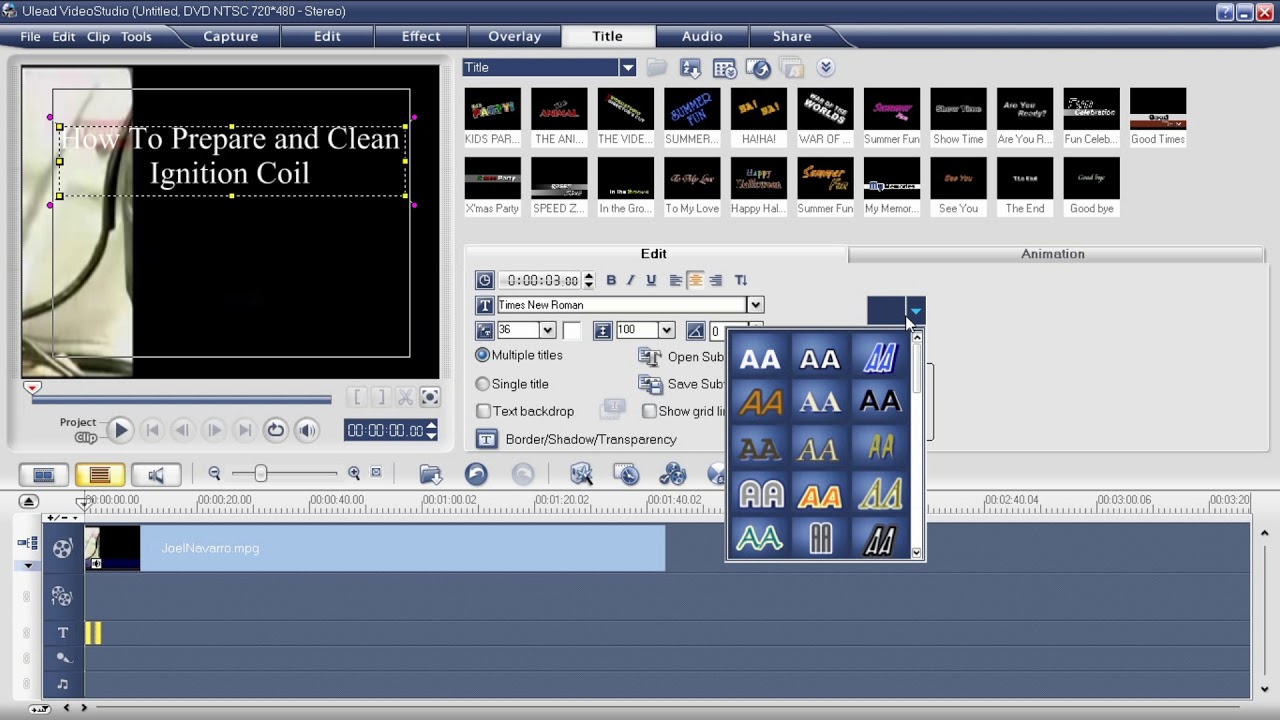This screenshot has height=720, width=1280.
Task: Sort the title library
Action: pyautogui.click(x=691, y=68)
